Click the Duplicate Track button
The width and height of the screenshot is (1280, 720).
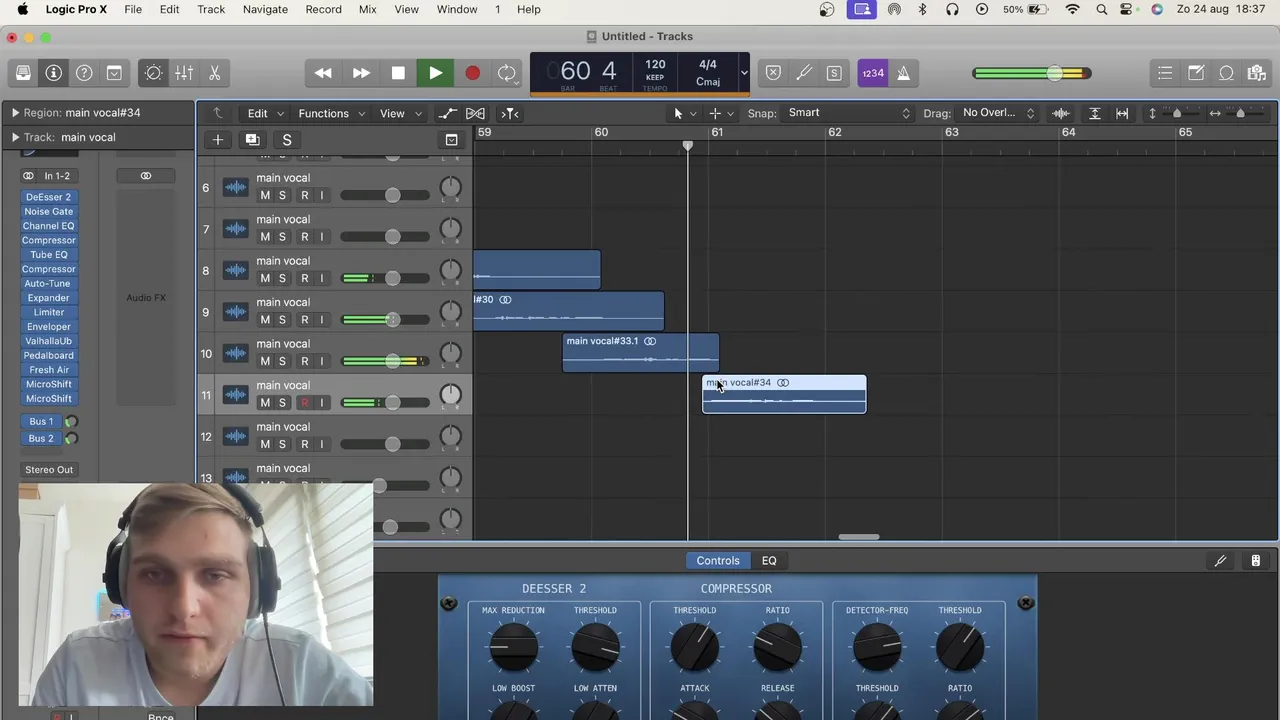click(x=252, y=140)
